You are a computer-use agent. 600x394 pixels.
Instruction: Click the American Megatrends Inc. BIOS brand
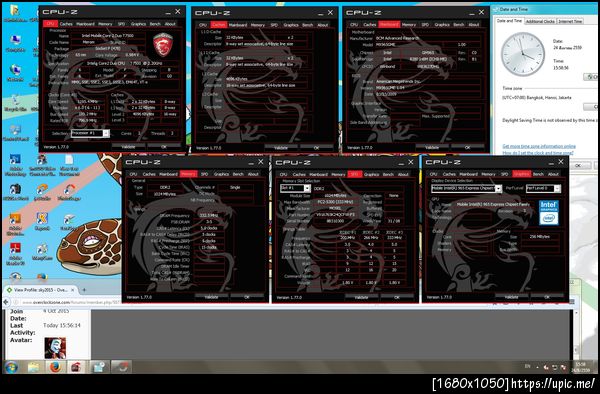point(398,81)
